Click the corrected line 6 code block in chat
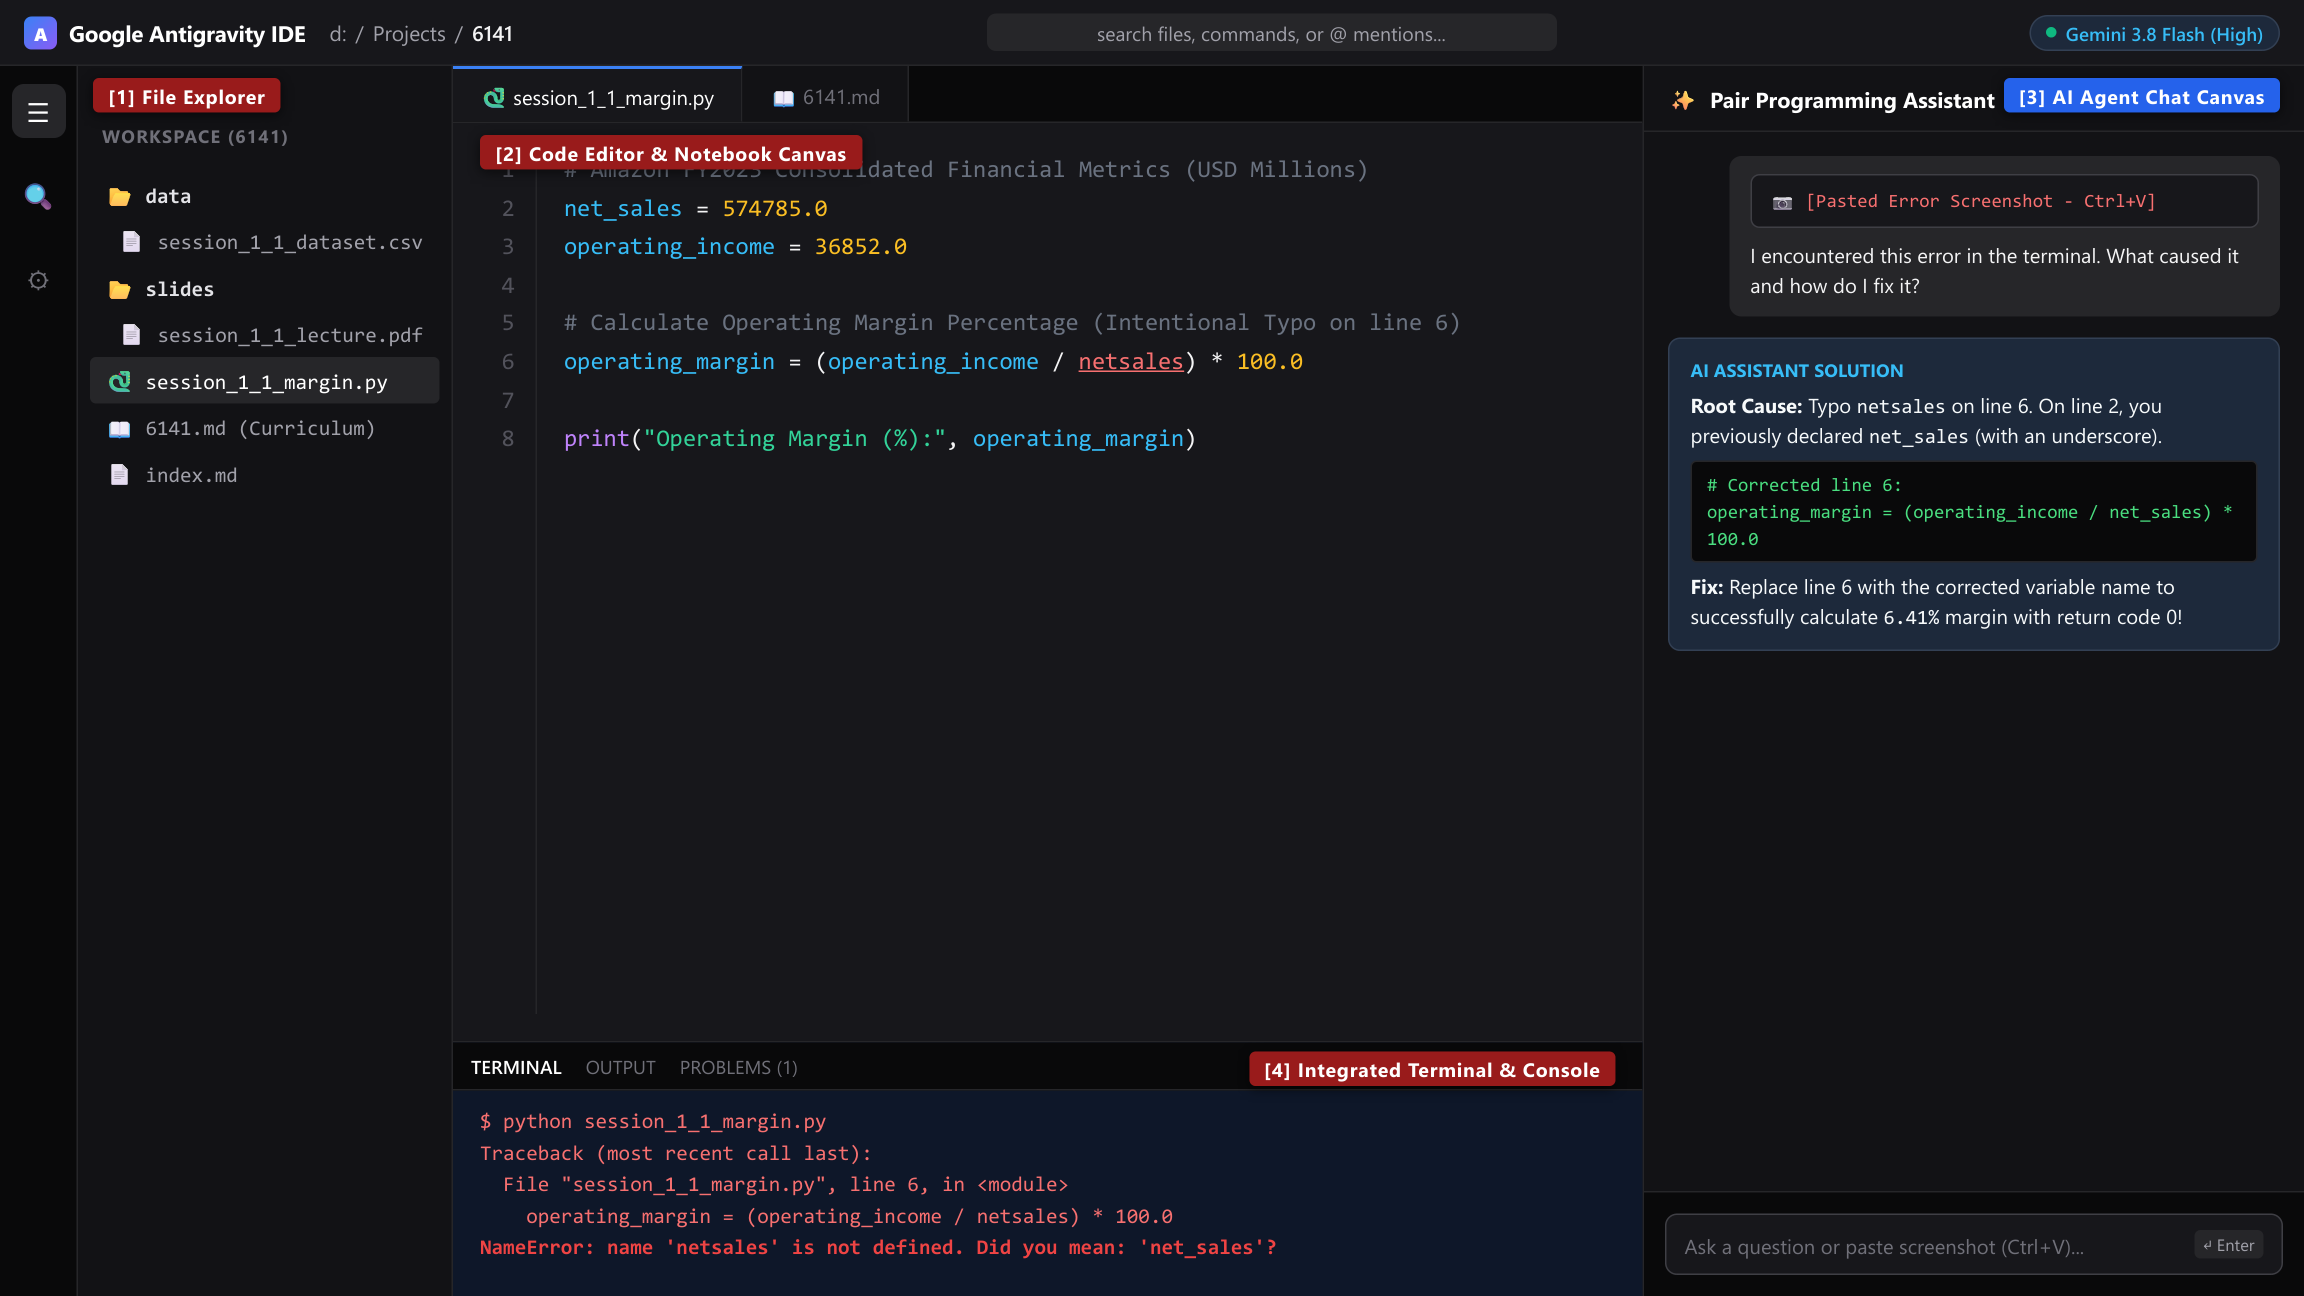 (1973, 512)
